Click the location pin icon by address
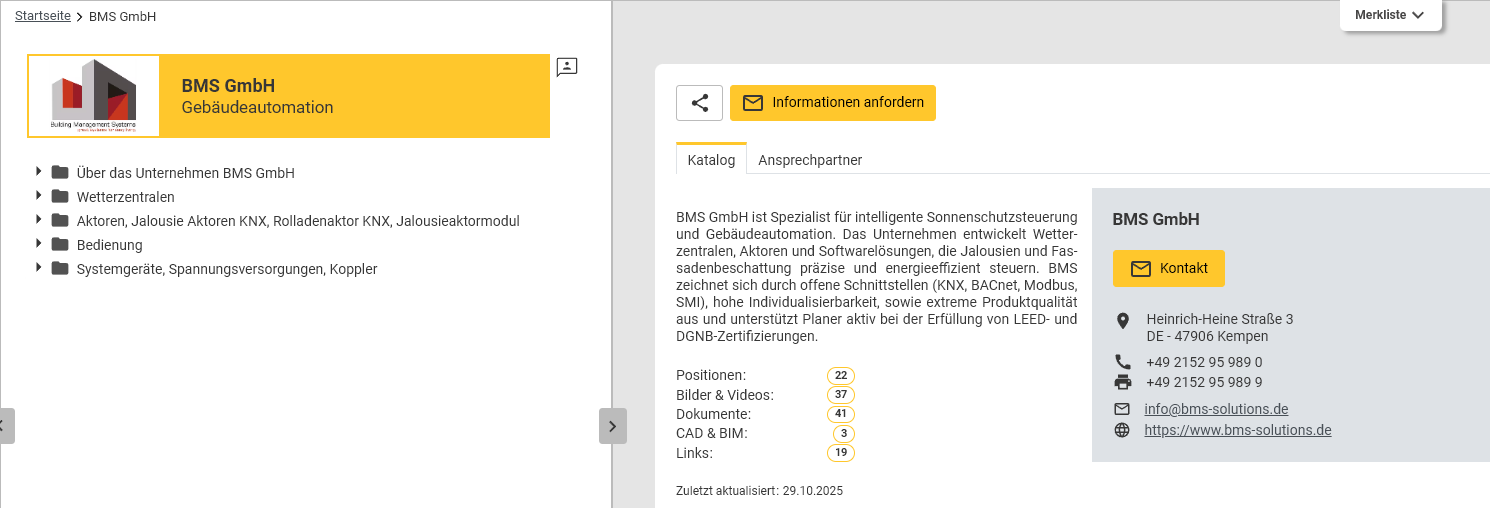Viewport: 1490px width, 508px height. 1122,320
